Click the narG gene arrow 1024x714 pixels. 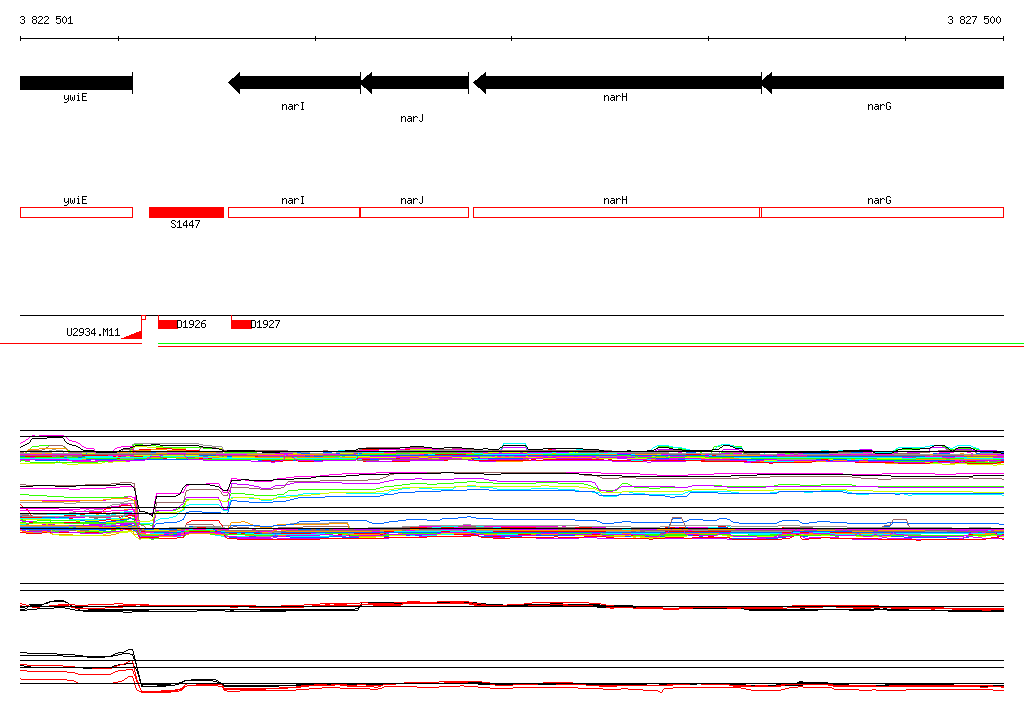coord(882,83)
